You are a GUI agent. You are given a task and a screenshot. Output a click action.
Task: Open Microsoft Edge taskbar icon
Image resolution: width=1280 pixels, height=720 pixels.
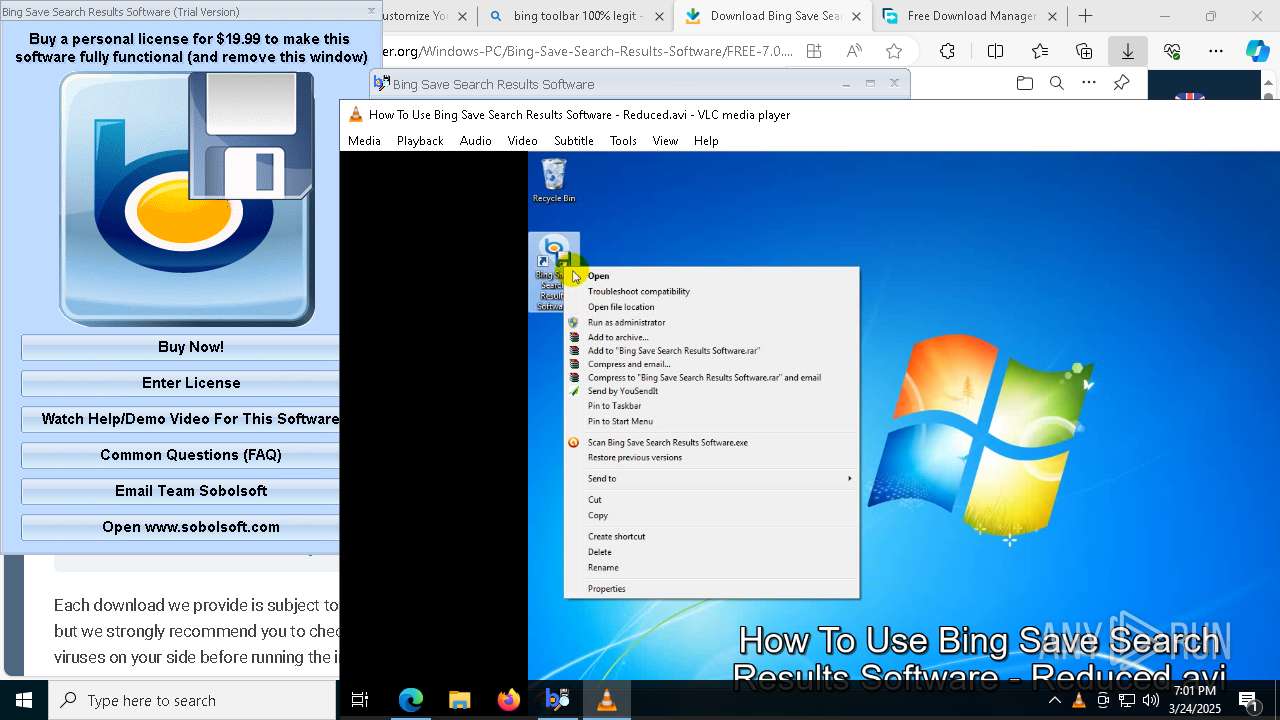coord(411,700)
